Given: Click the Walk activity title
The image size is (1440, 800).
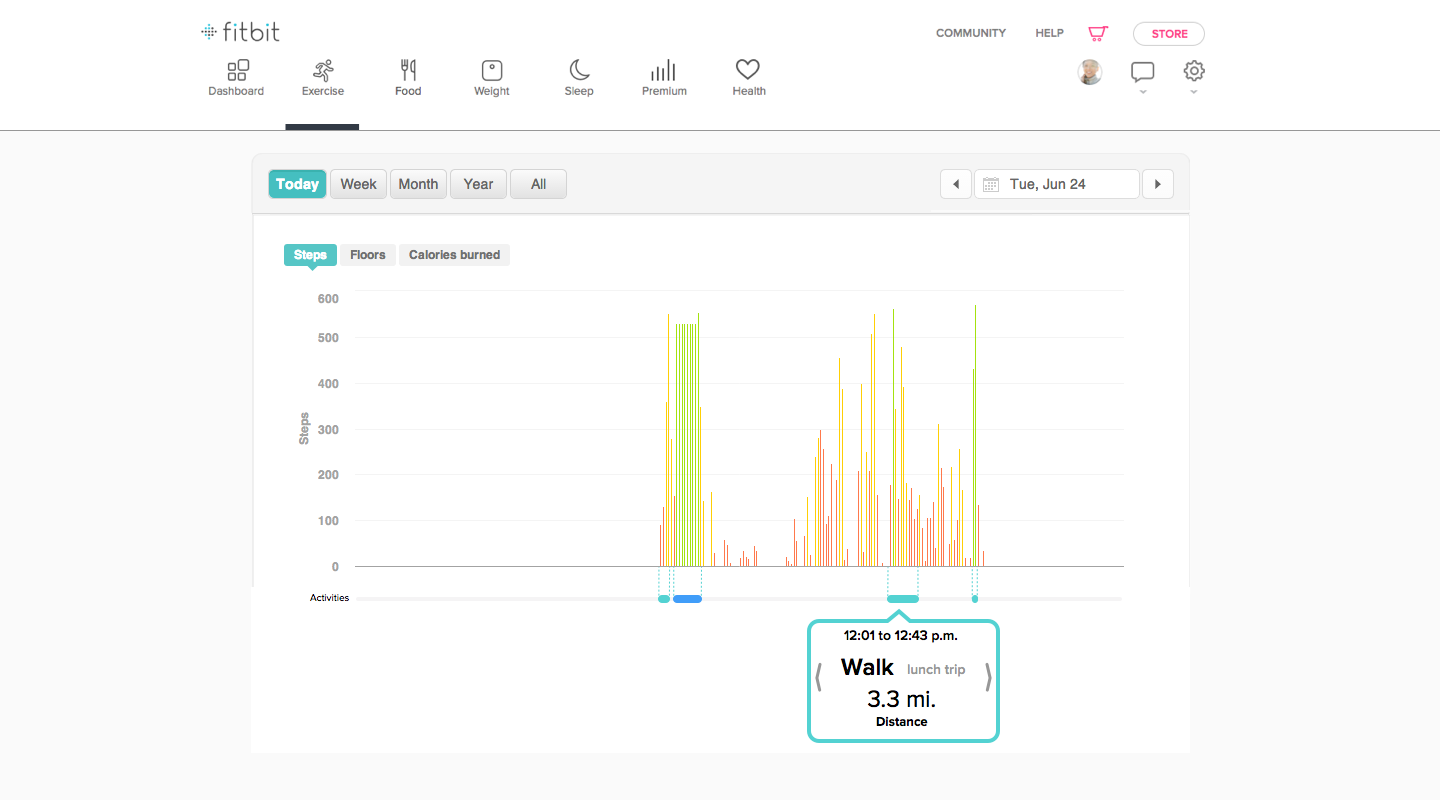Looking at the screenshot, I should click(x=867, y=667).
